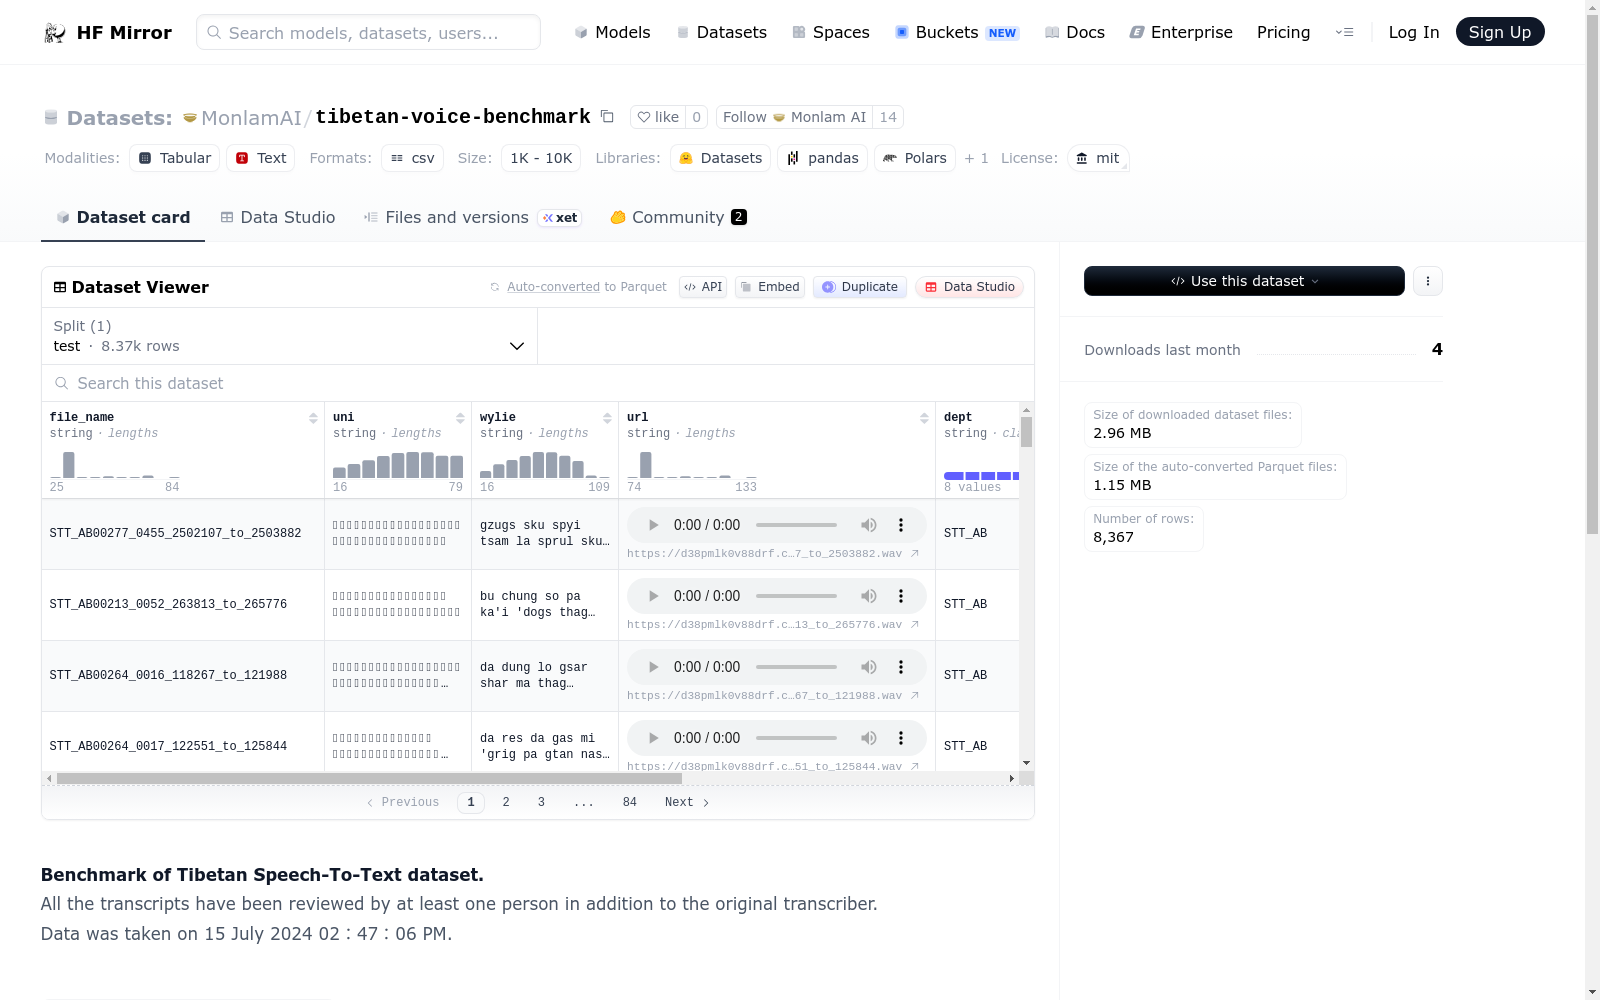The image size is (1600, 1000).
Task: Focus the Search this dataset field
Action: (538, 383)
